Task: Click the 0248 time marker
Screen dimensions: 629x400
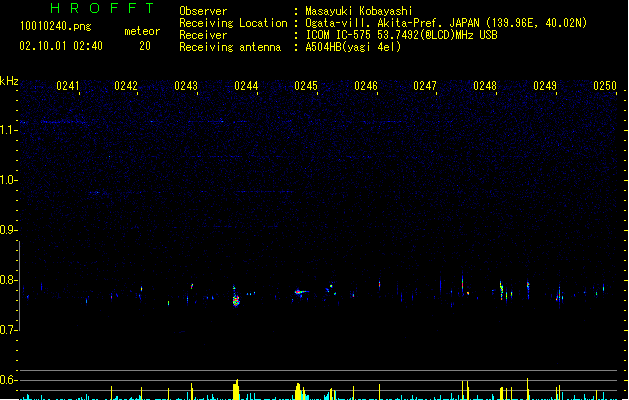Action: [485, 86]
